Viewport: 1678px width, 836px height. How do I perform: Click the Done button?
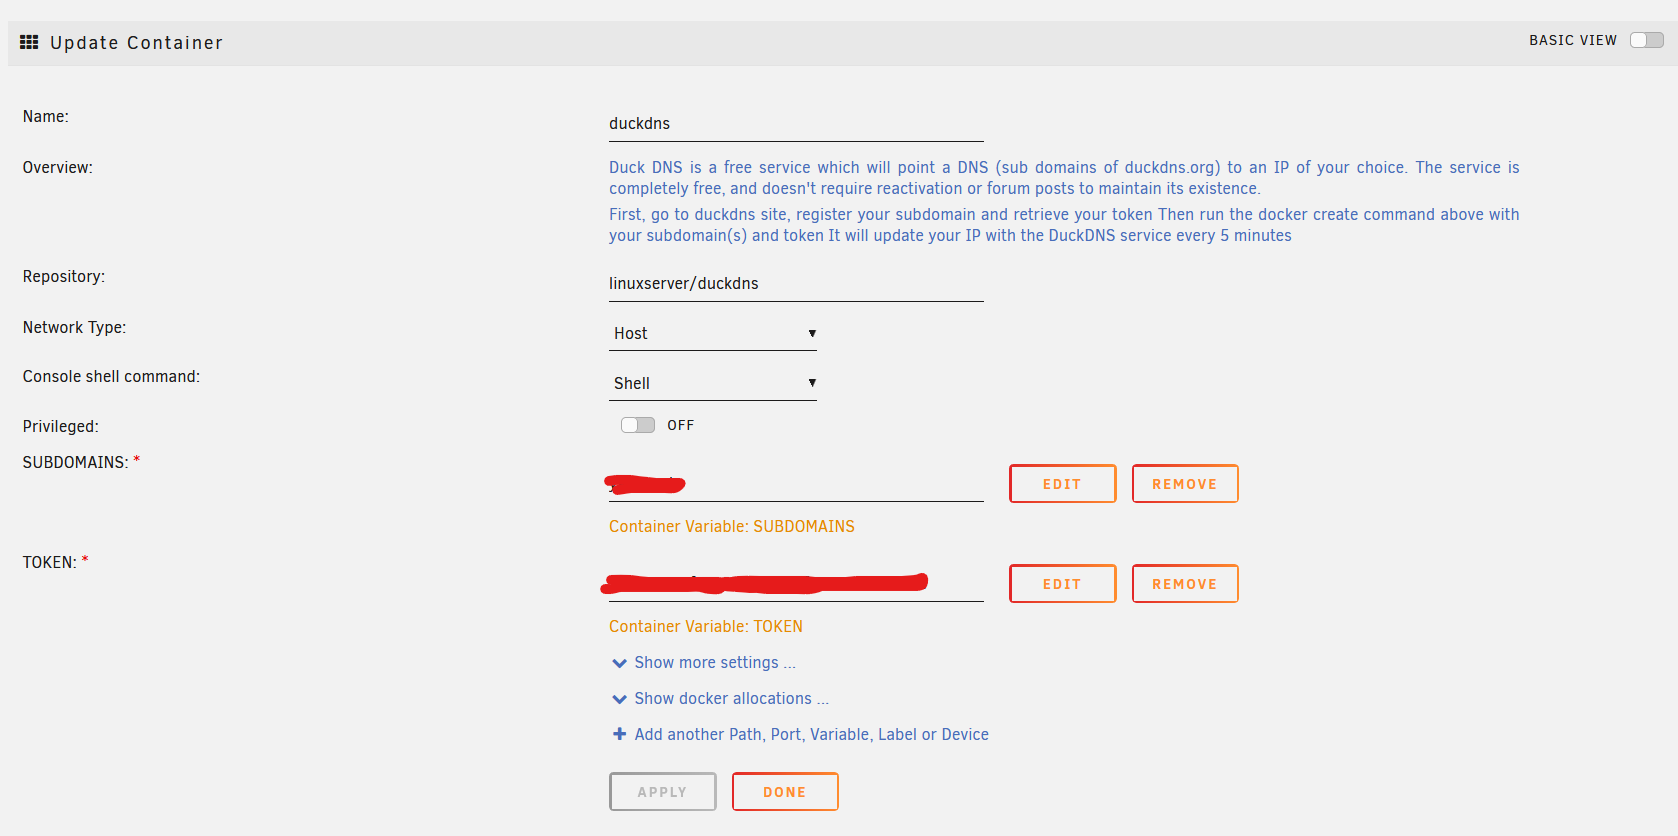coord(785,792)
